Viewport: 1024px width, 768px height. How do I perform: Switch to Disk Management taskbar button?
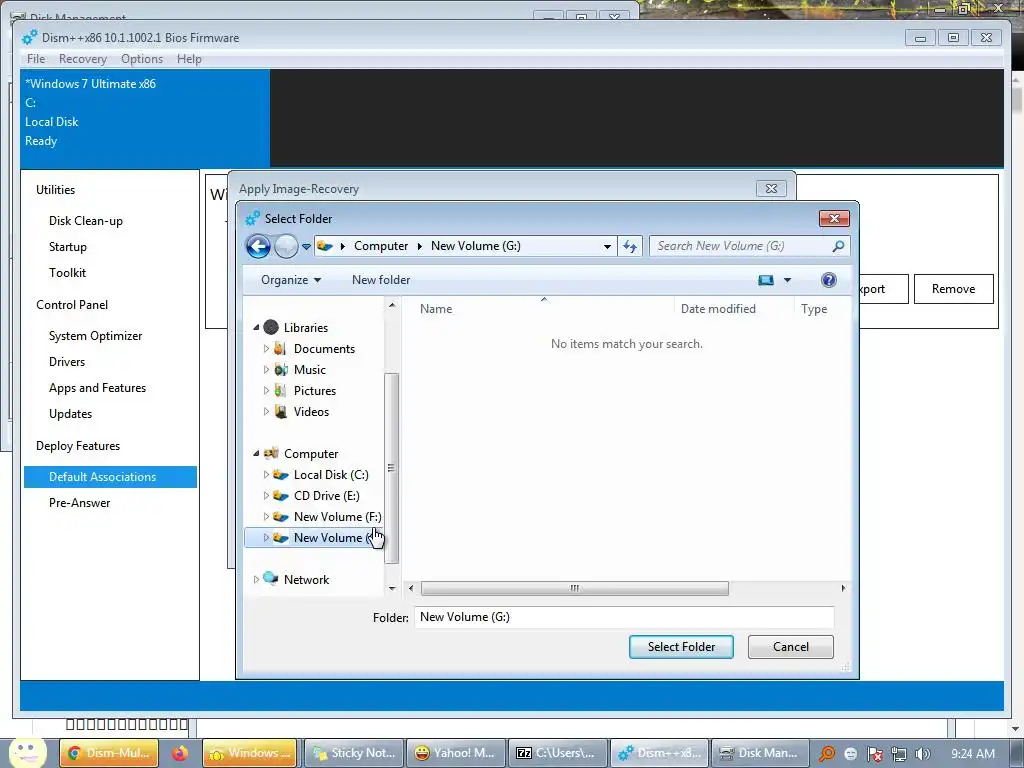click(x=760, y=753)
